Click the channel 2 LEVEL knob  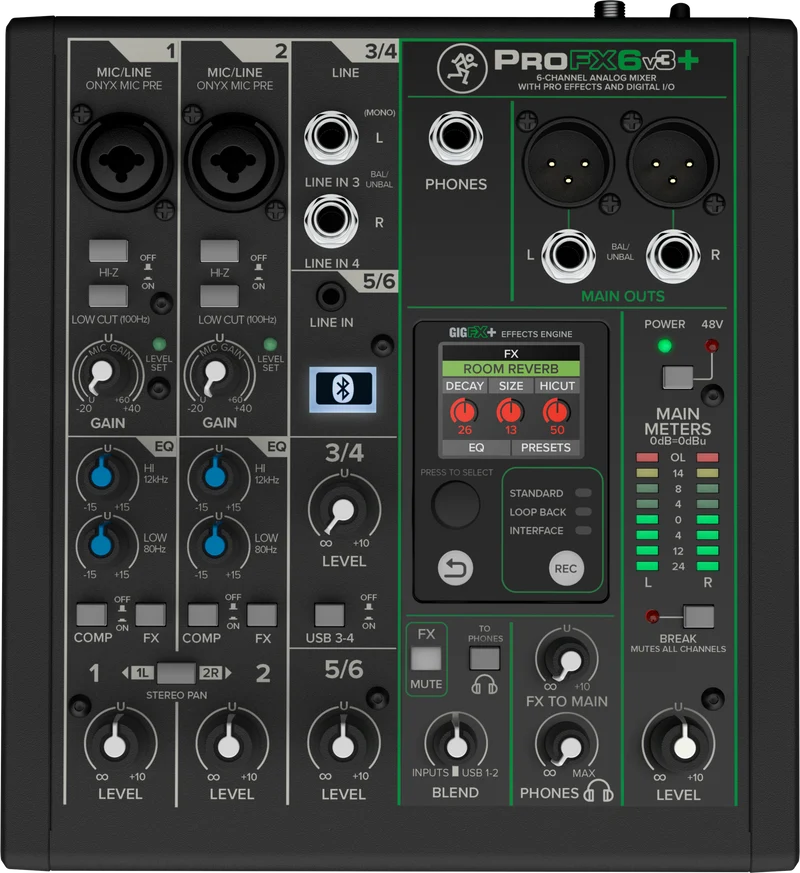tap(229, 744)
